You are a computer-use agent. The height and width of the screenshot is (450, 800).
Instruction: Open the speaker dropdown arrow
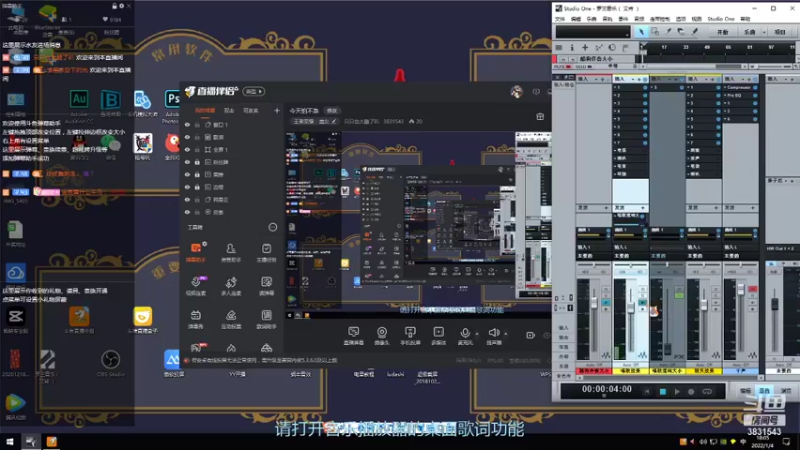coord(506,334)
